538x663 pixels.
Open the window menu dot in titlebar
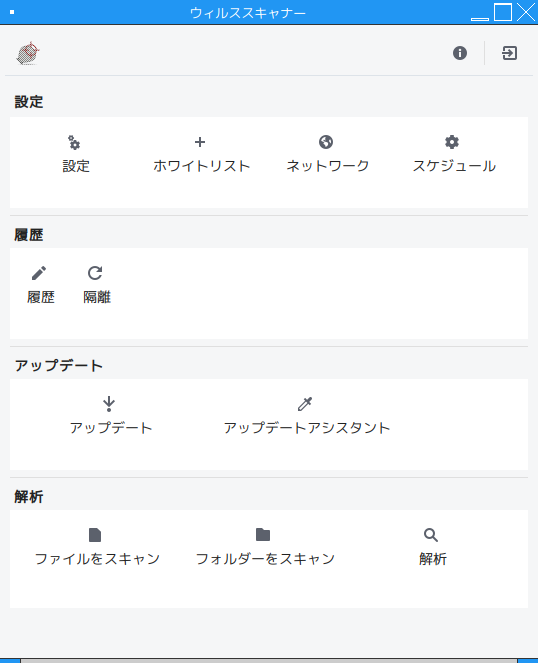(x=12, y=12)
